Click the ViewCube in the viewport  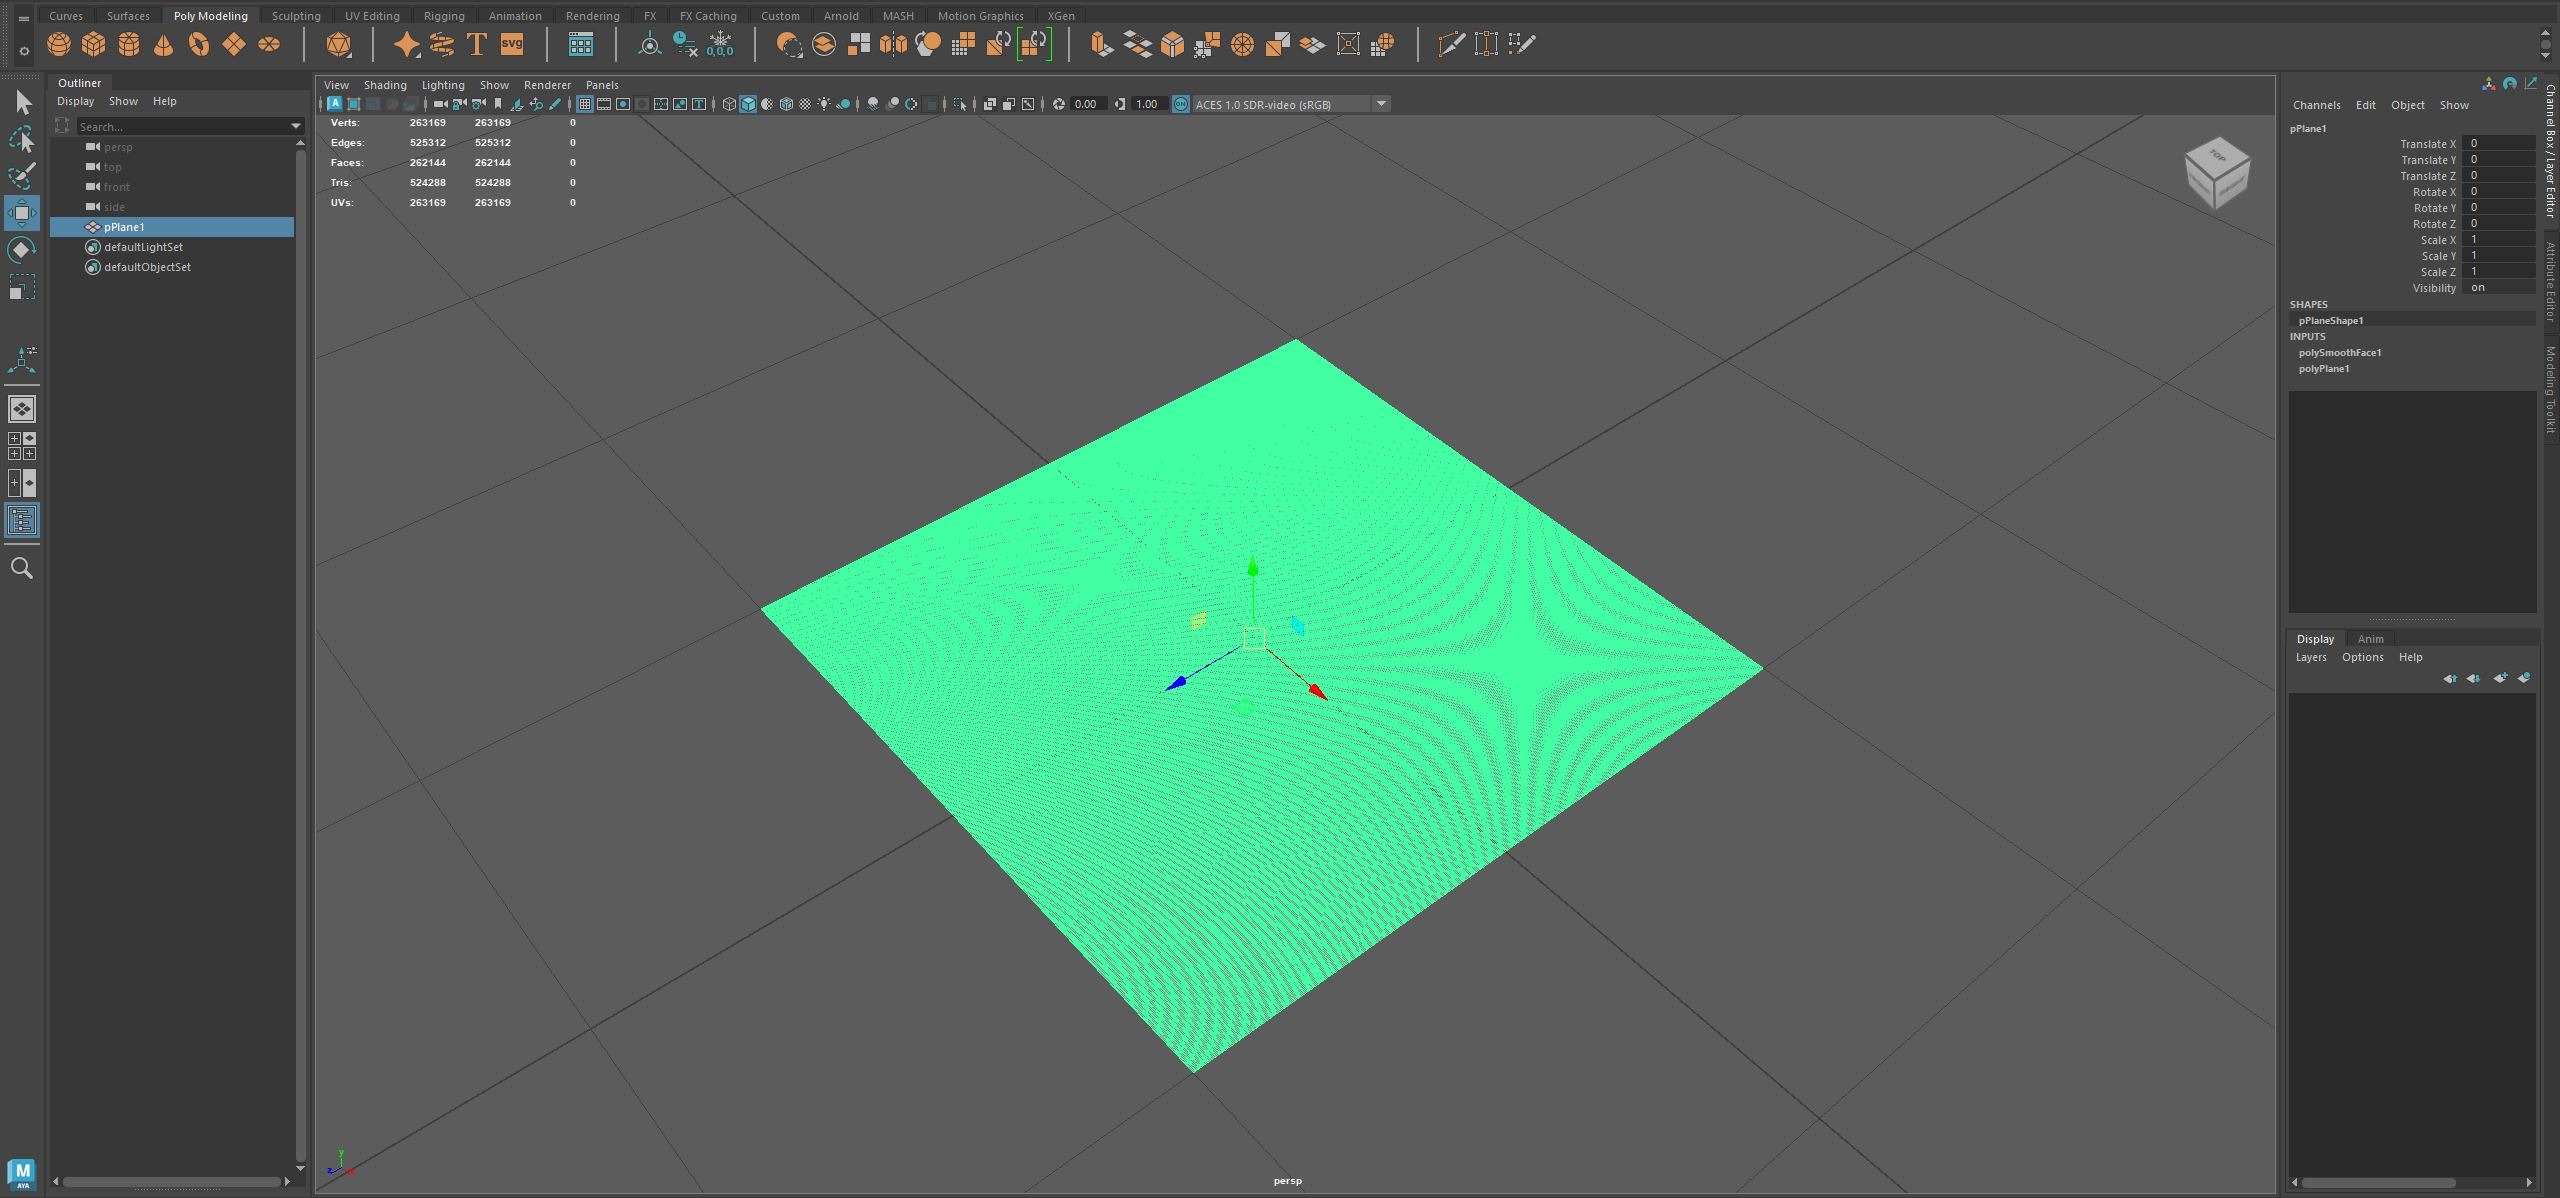pos(2217,173)
